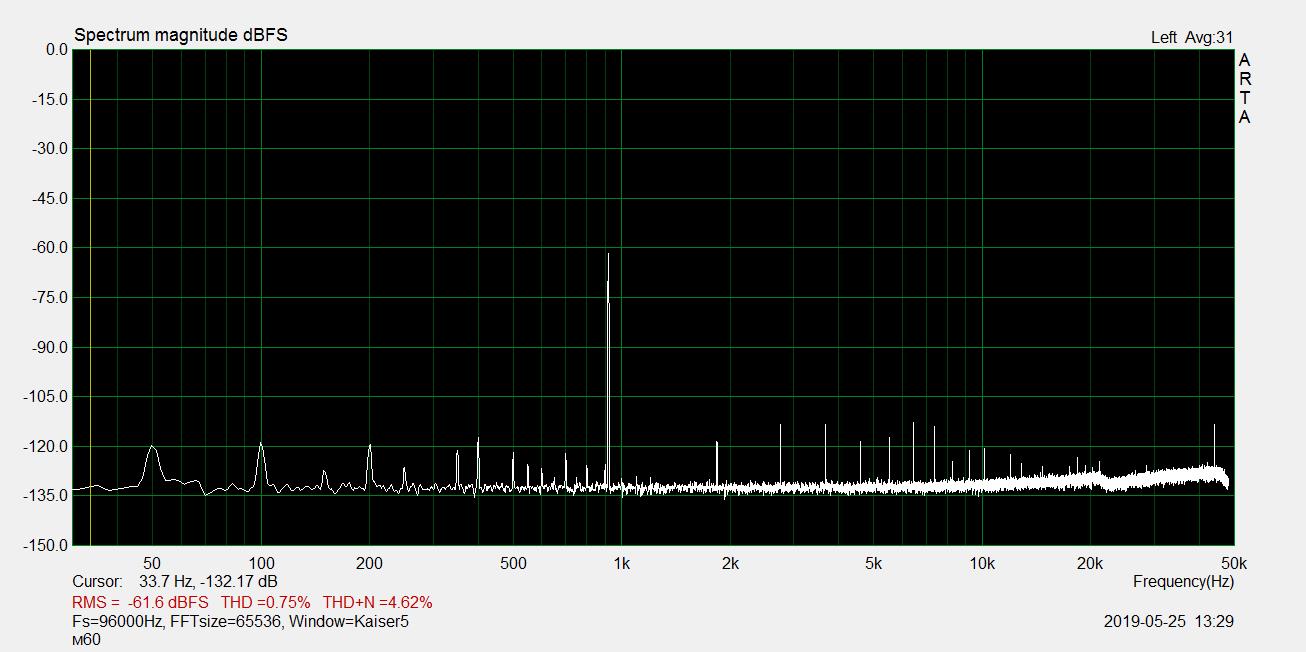Image resolution: width=1306 pixels, height=652 pixels.
Task: Click the timestamp '2019-05-25 13:29'
Action: (1168, 621)
